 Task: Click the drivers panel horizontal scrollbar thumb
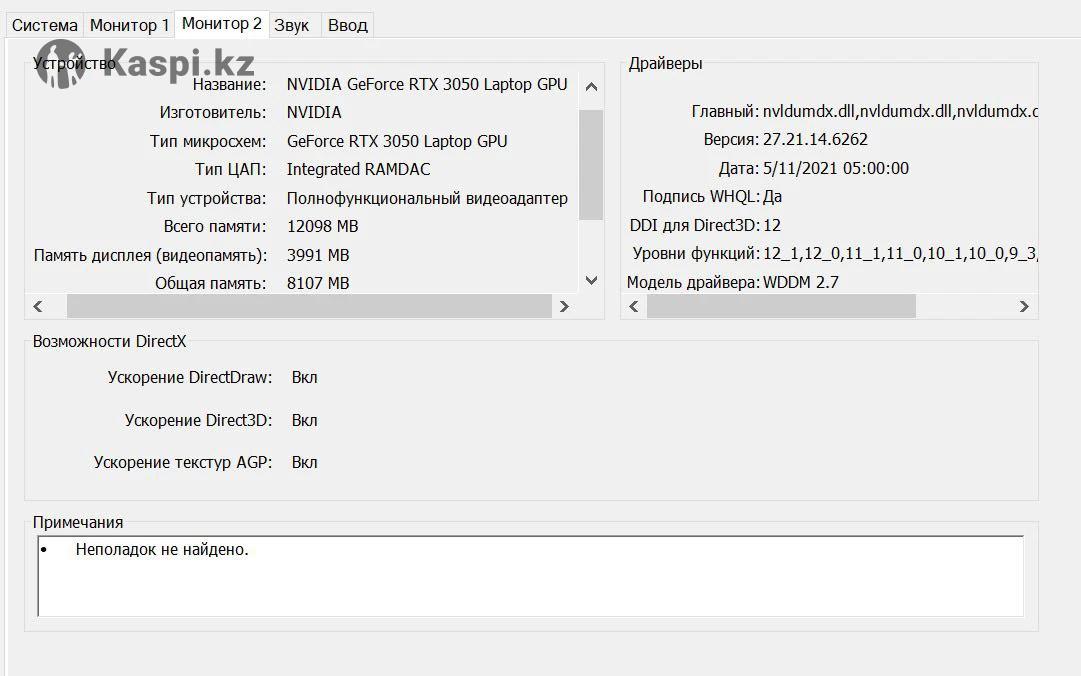click(x=781, y=306)
